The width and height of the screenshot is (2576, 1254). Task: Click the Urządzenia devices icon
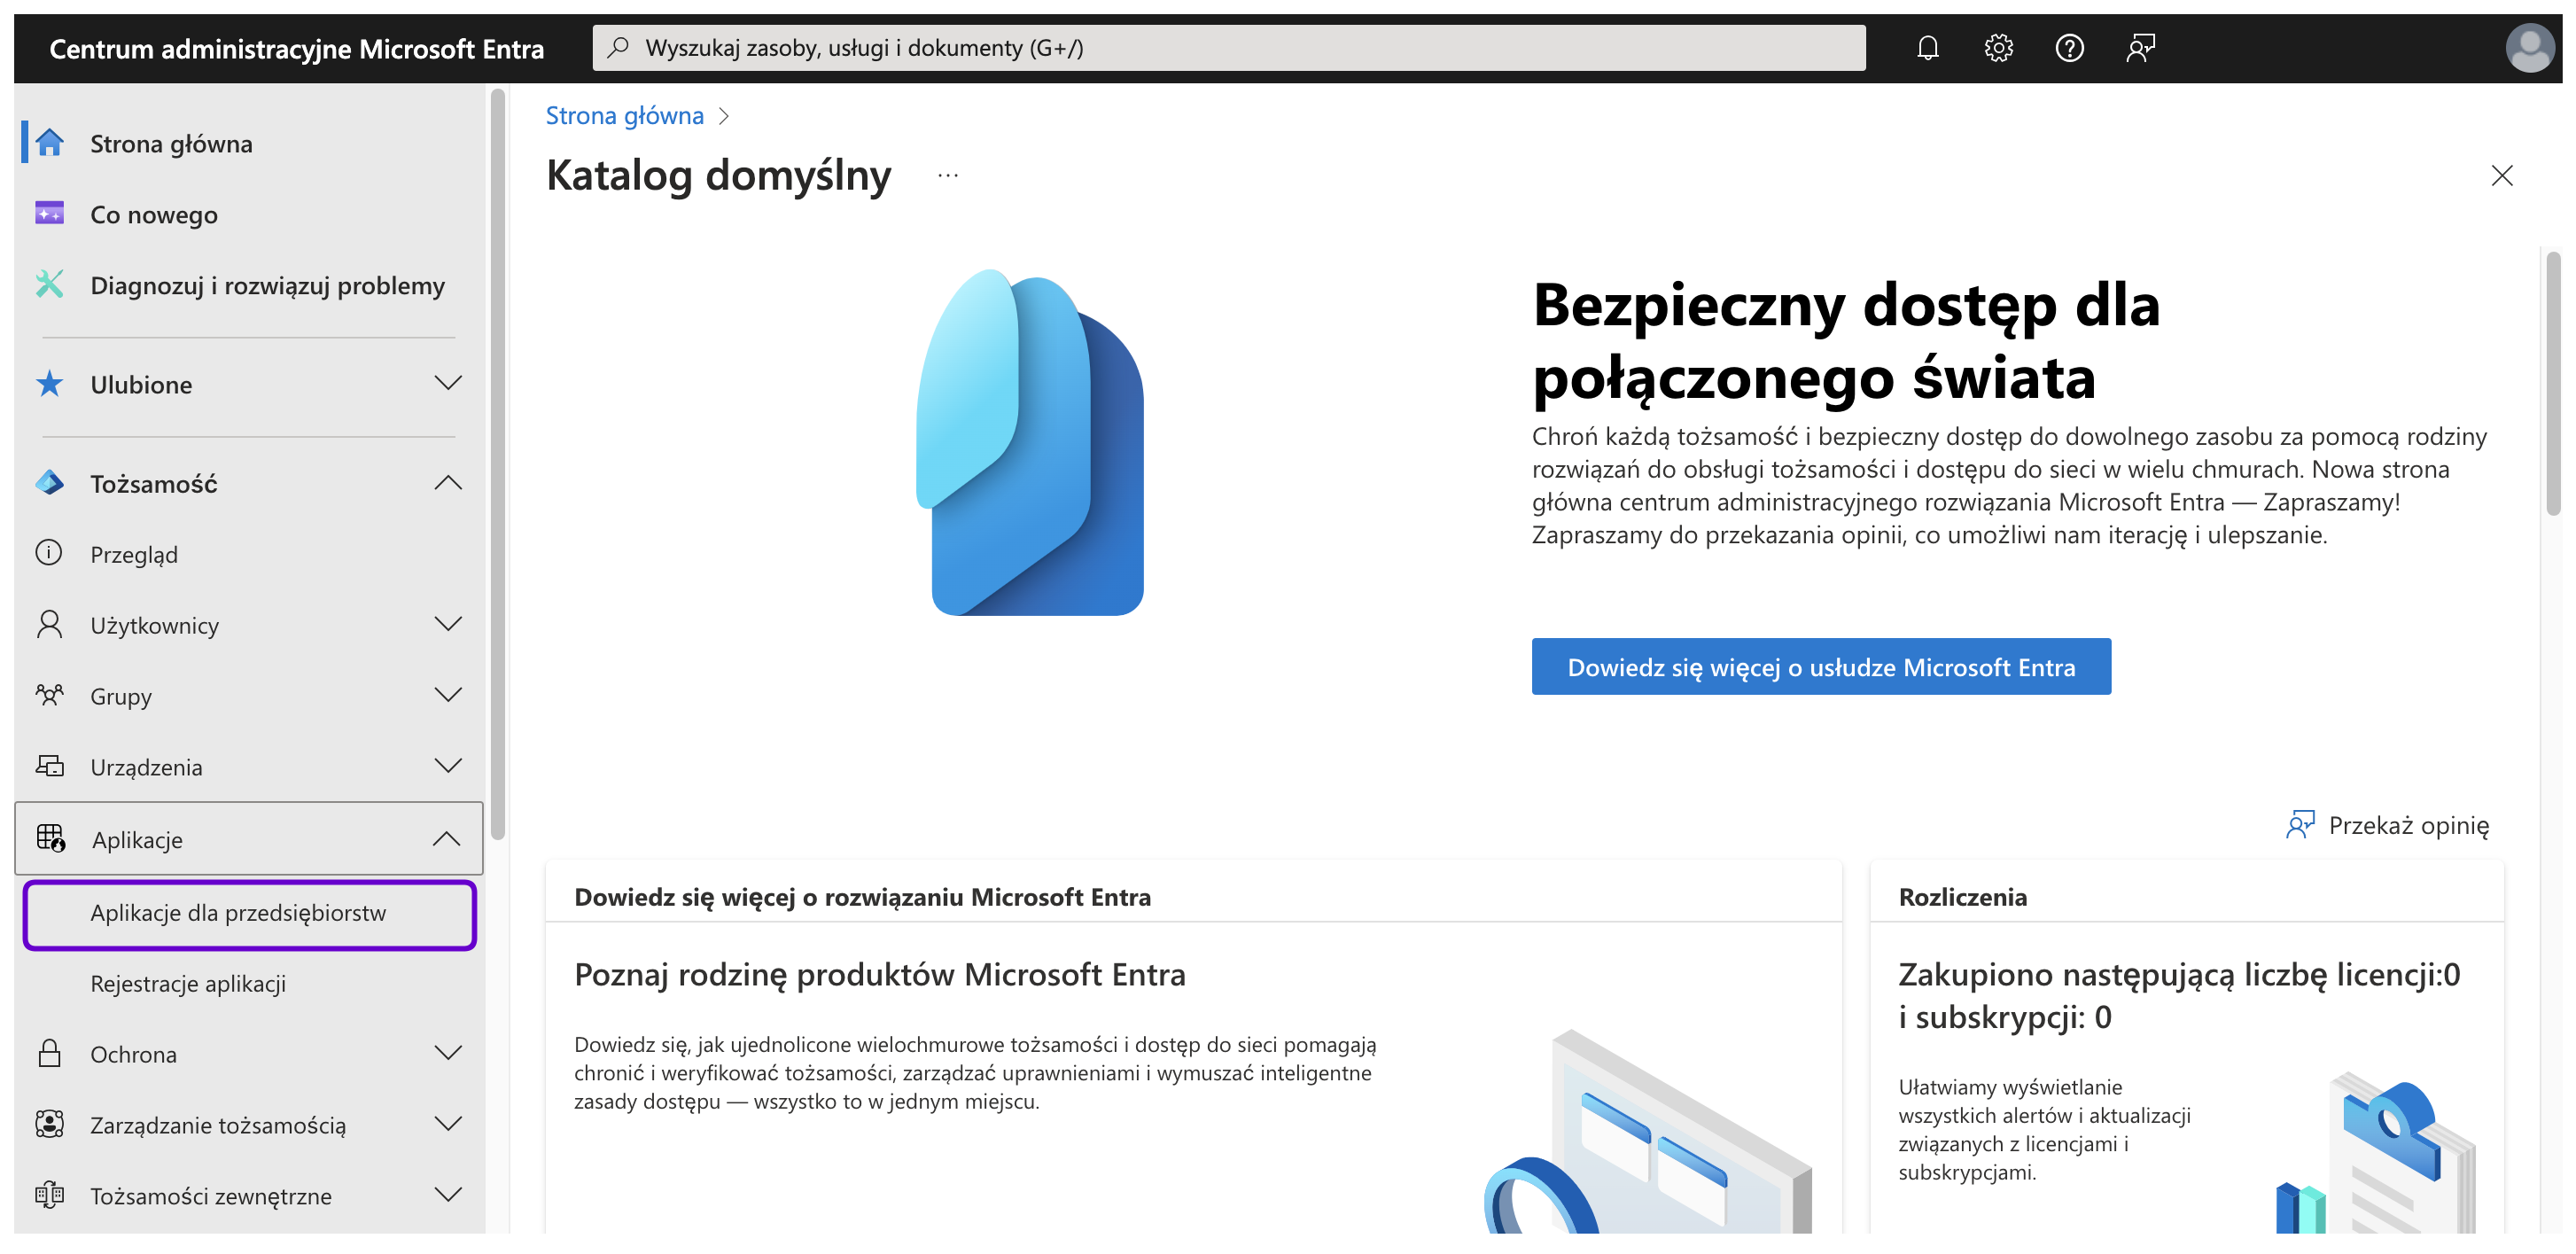point(49,766)
